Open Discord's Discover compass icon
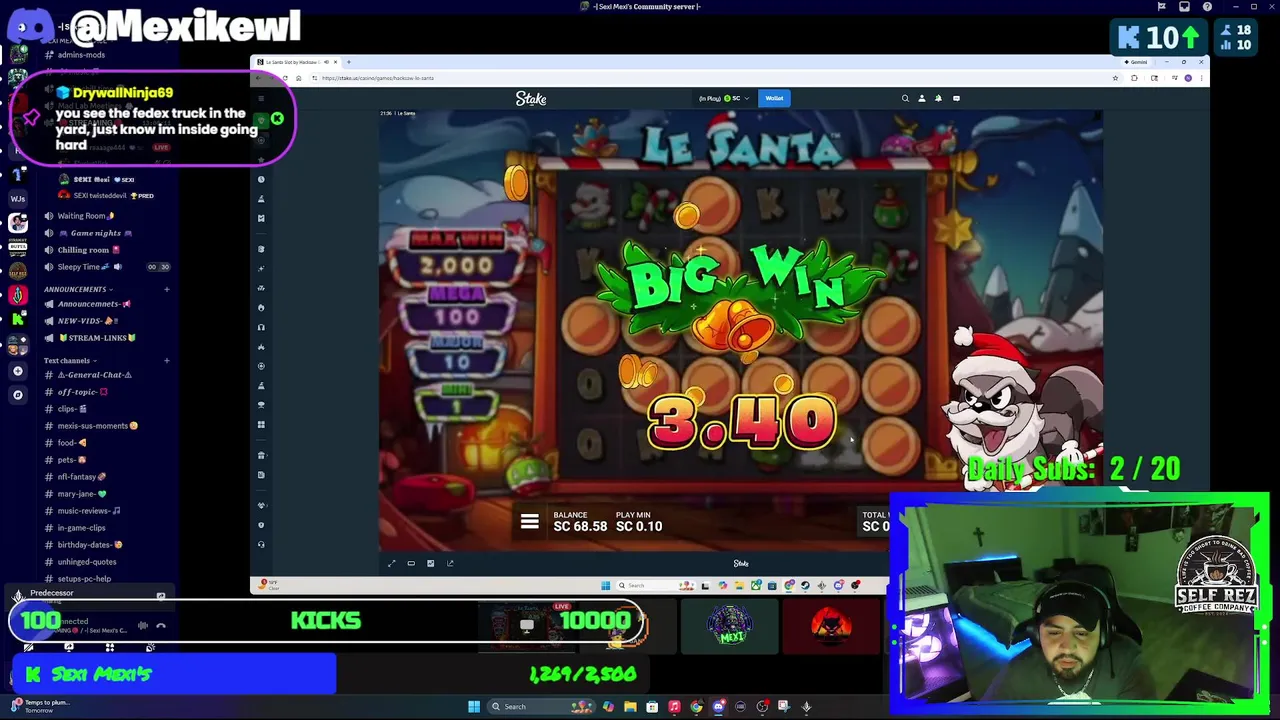 [17, 395]
